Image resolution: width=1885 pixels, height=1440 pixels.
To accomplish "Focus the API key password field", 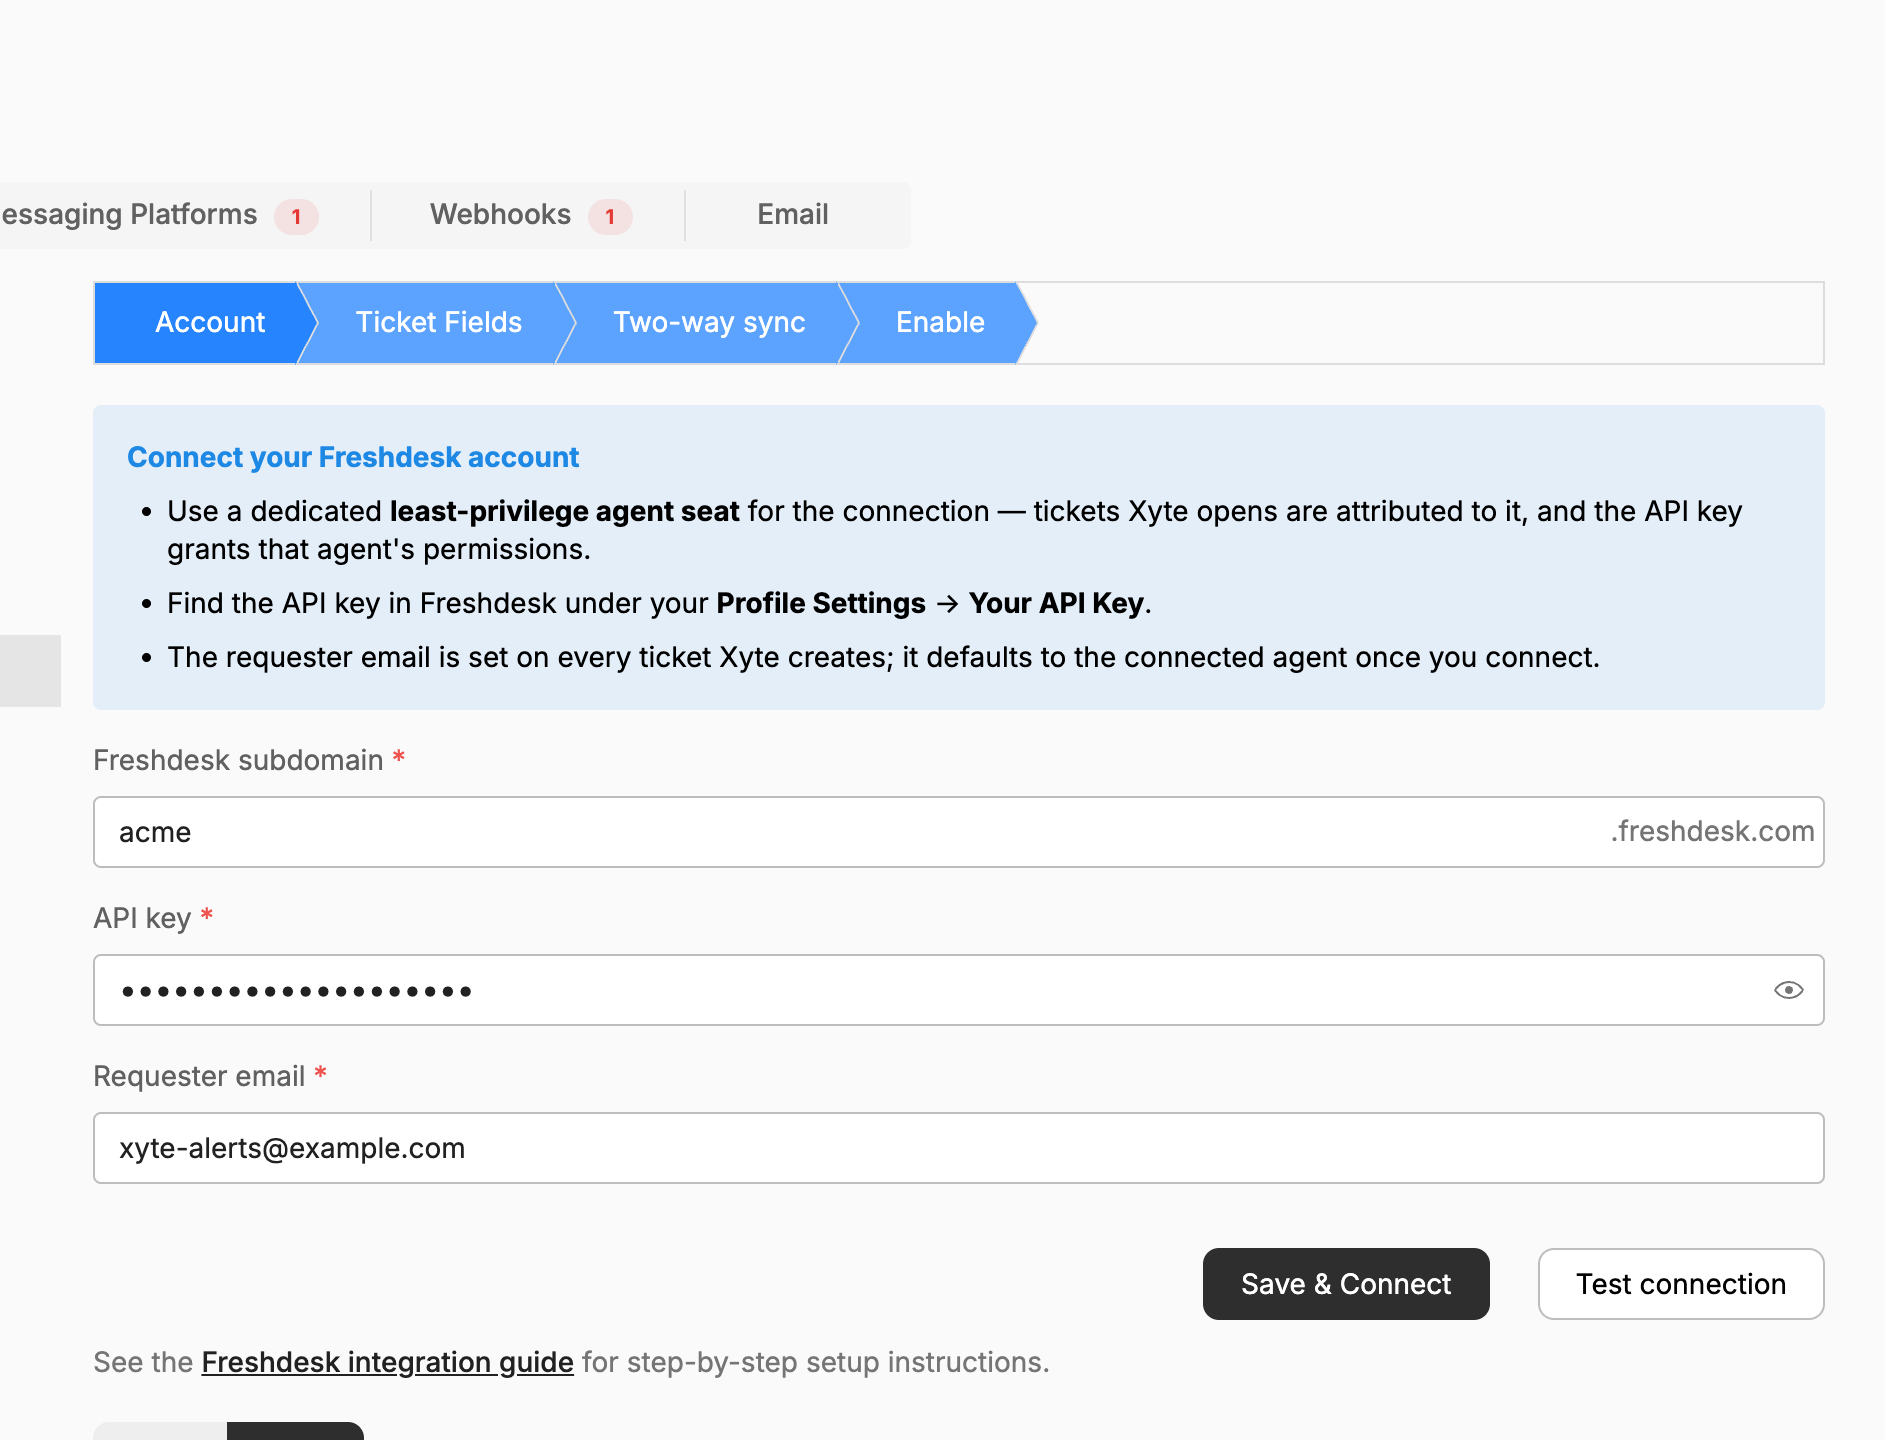I will (958, 990).
